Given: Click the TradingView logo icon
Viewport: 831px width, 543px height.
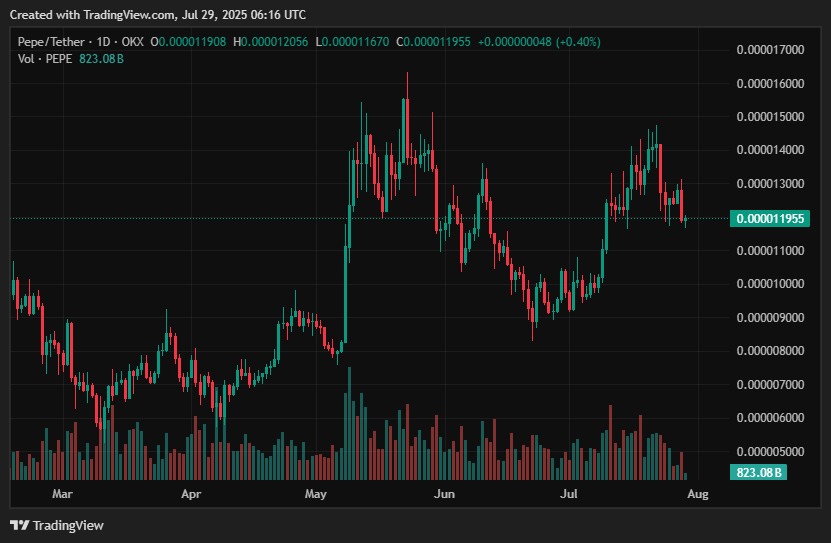Looking at the screenshot, I should (20, 525).
